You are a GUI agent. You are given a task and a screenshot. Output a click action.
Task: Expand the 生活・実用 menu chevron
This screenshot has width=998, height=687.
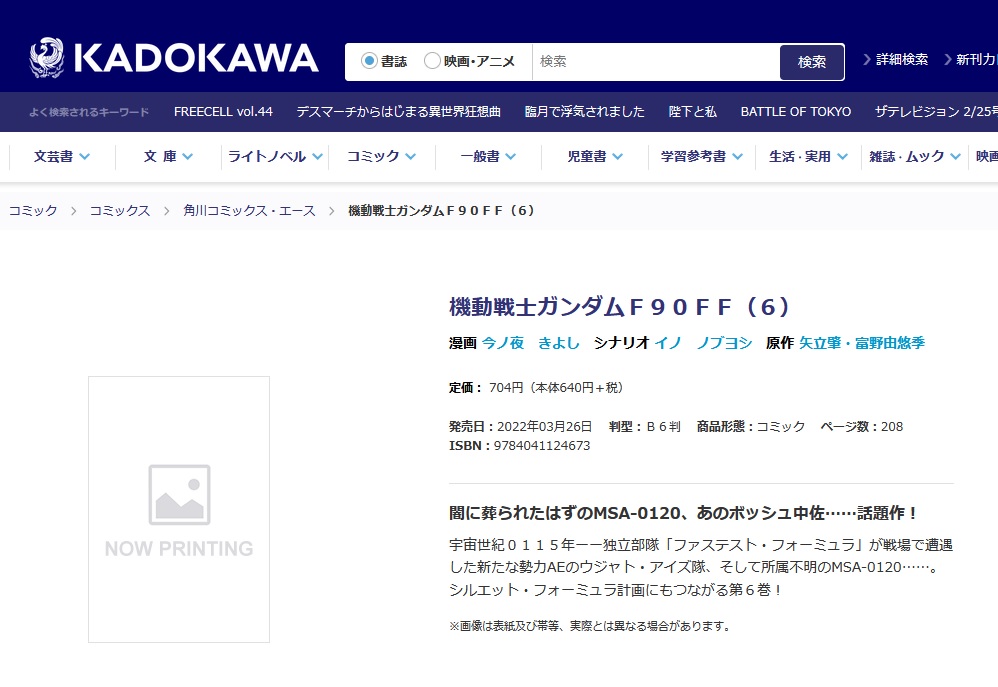point(842,157)
